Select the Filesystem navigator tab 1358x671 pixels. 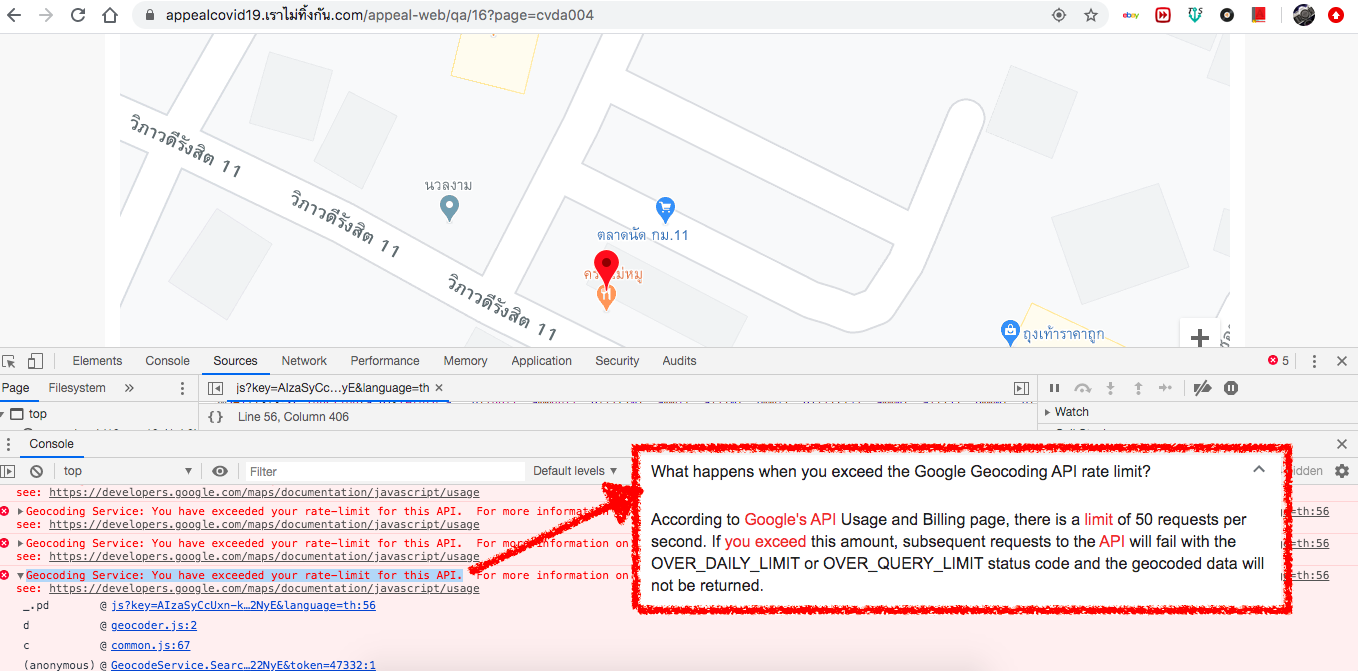pyautogui.click(x=77, y=388)
